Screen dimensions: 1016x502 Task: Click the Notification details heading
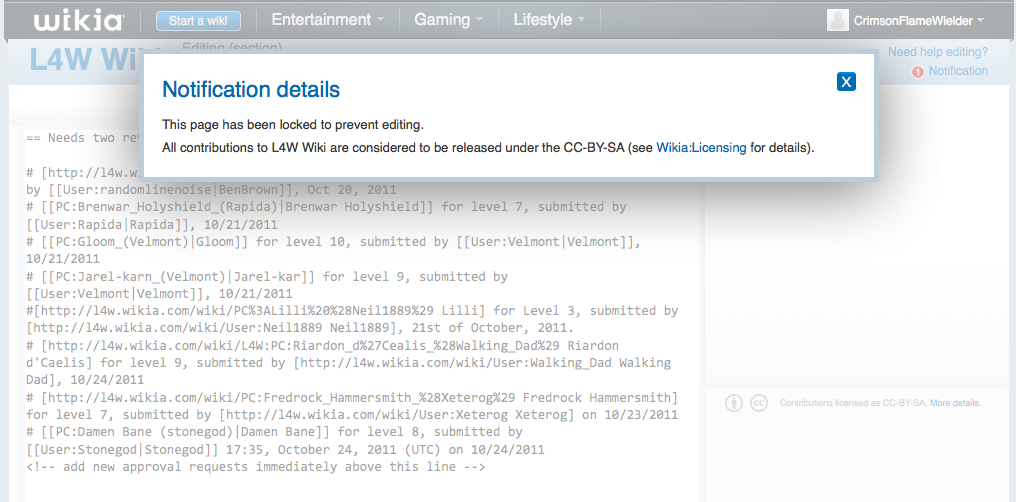point(251,90)
